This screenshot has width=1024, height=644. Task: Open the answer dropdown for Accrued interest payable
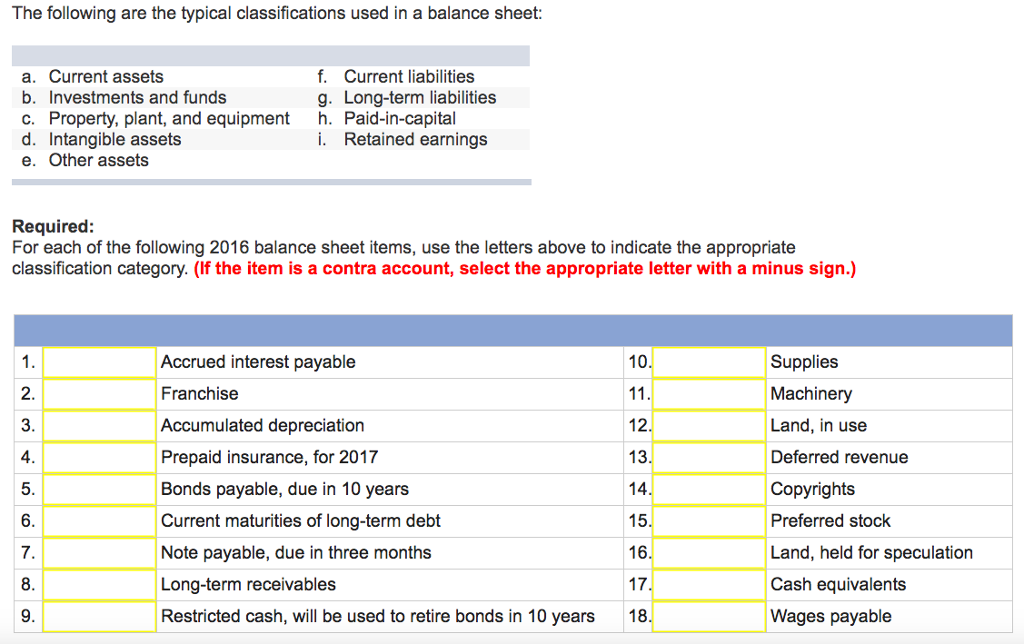pyautogui.click(x=98, y=362)
